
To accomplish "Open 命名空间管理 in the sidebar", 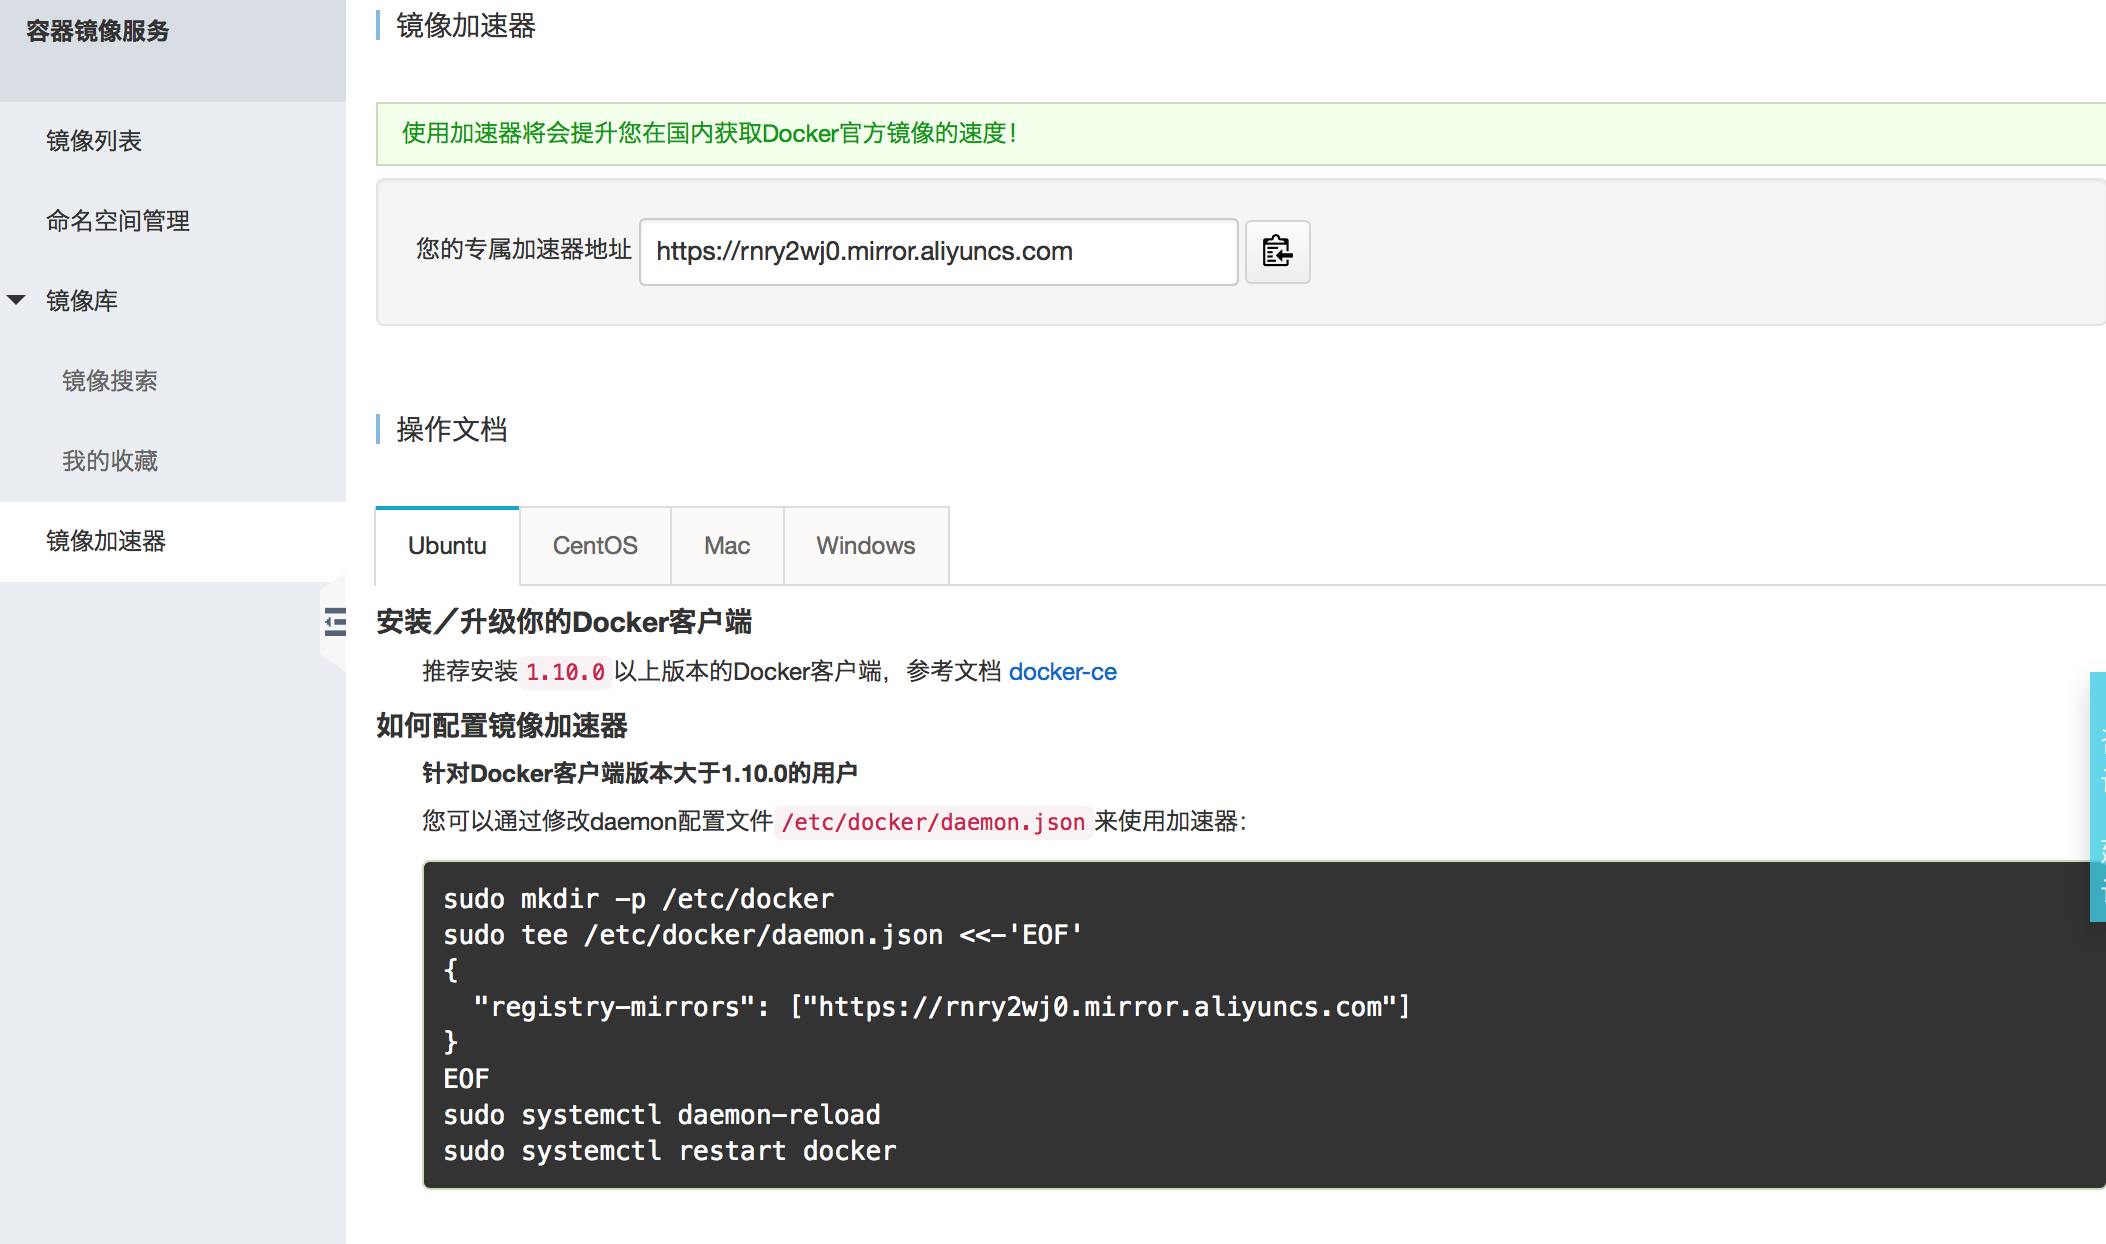I will (118, 221).
